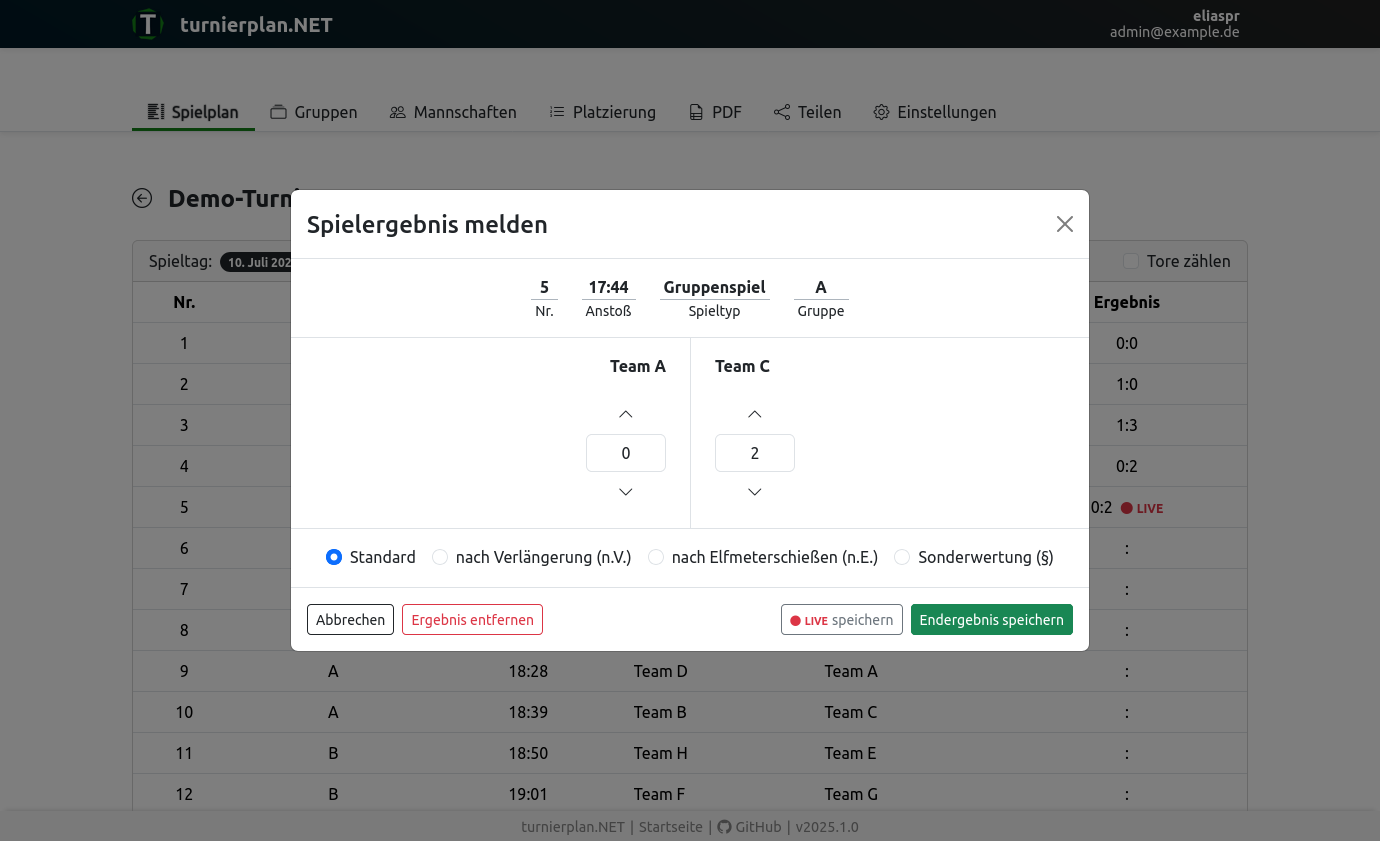This screenshot has width=1380, height=841.
Task: Open the eliaspr user account menu
Action: click(x=1175, y=24)
